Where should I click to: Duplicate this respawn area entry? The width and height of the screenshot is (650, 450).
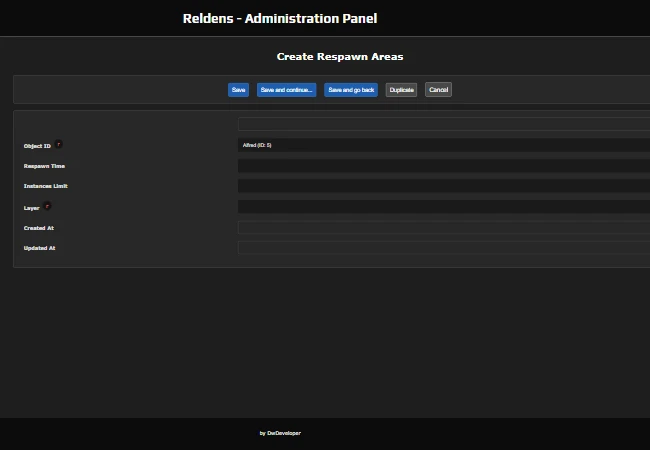[401, 90]
